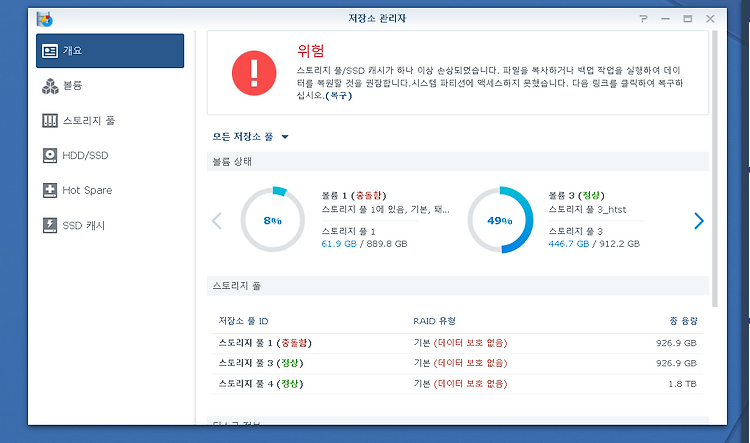Image resolution: width=750 pixels, height=443 pixels.
Task: Click the vertical scrollbar of the overview panel
Action: coord(715,168)
